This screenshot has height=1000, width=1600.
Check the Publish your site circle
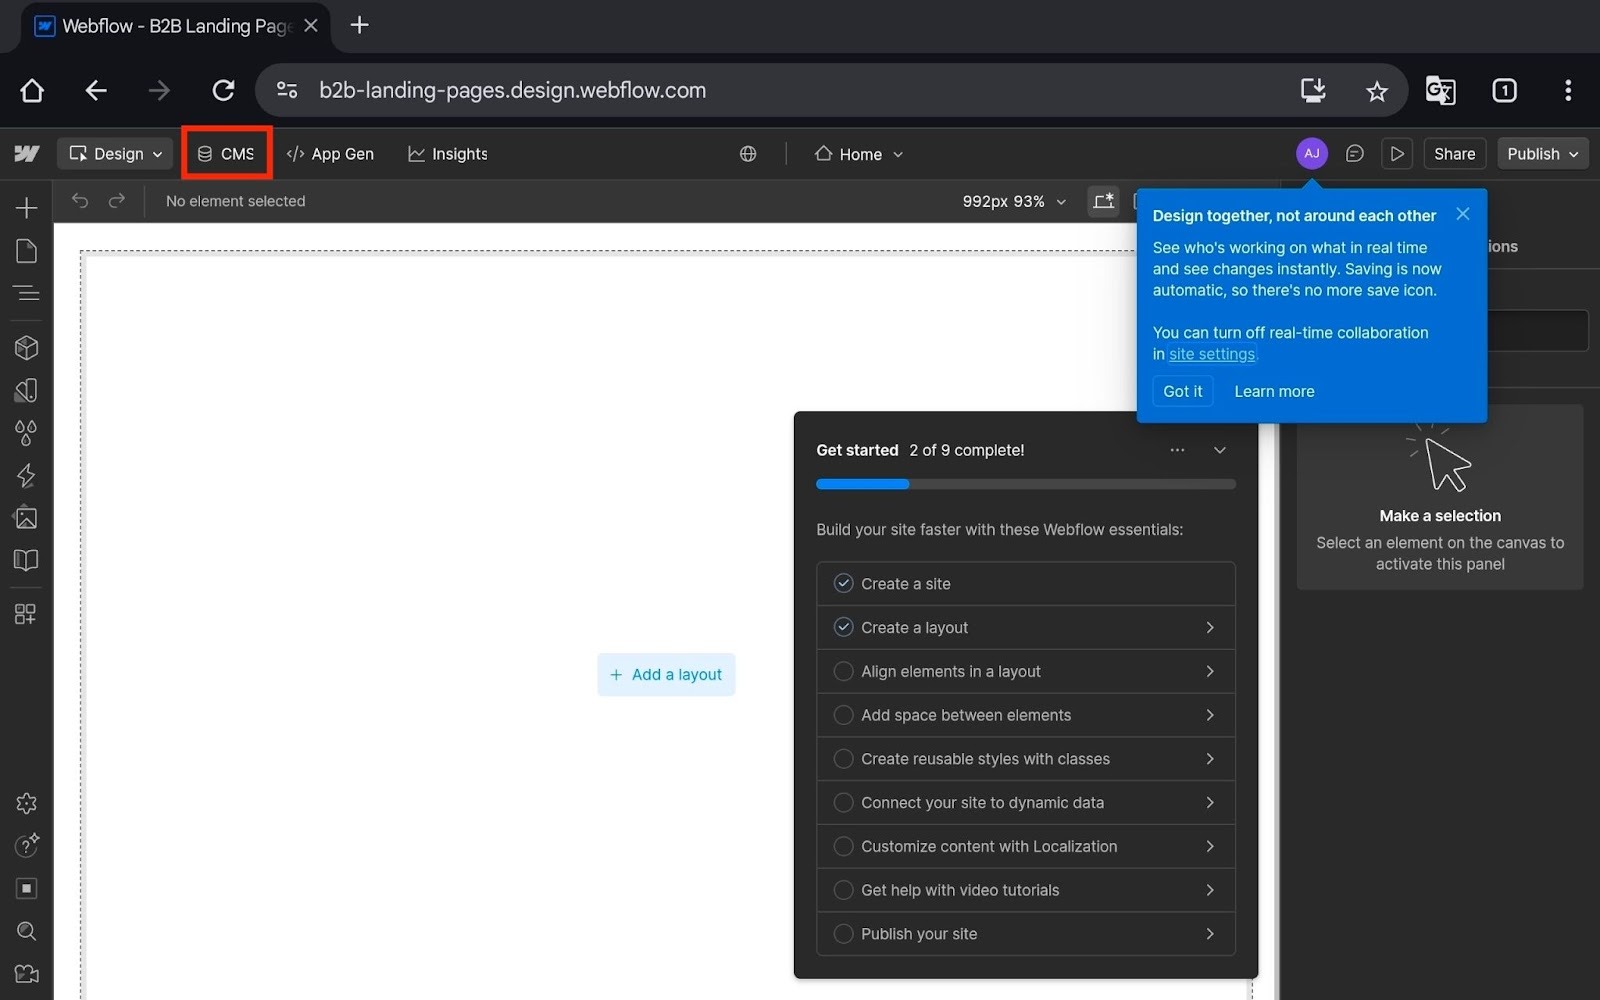844,934
